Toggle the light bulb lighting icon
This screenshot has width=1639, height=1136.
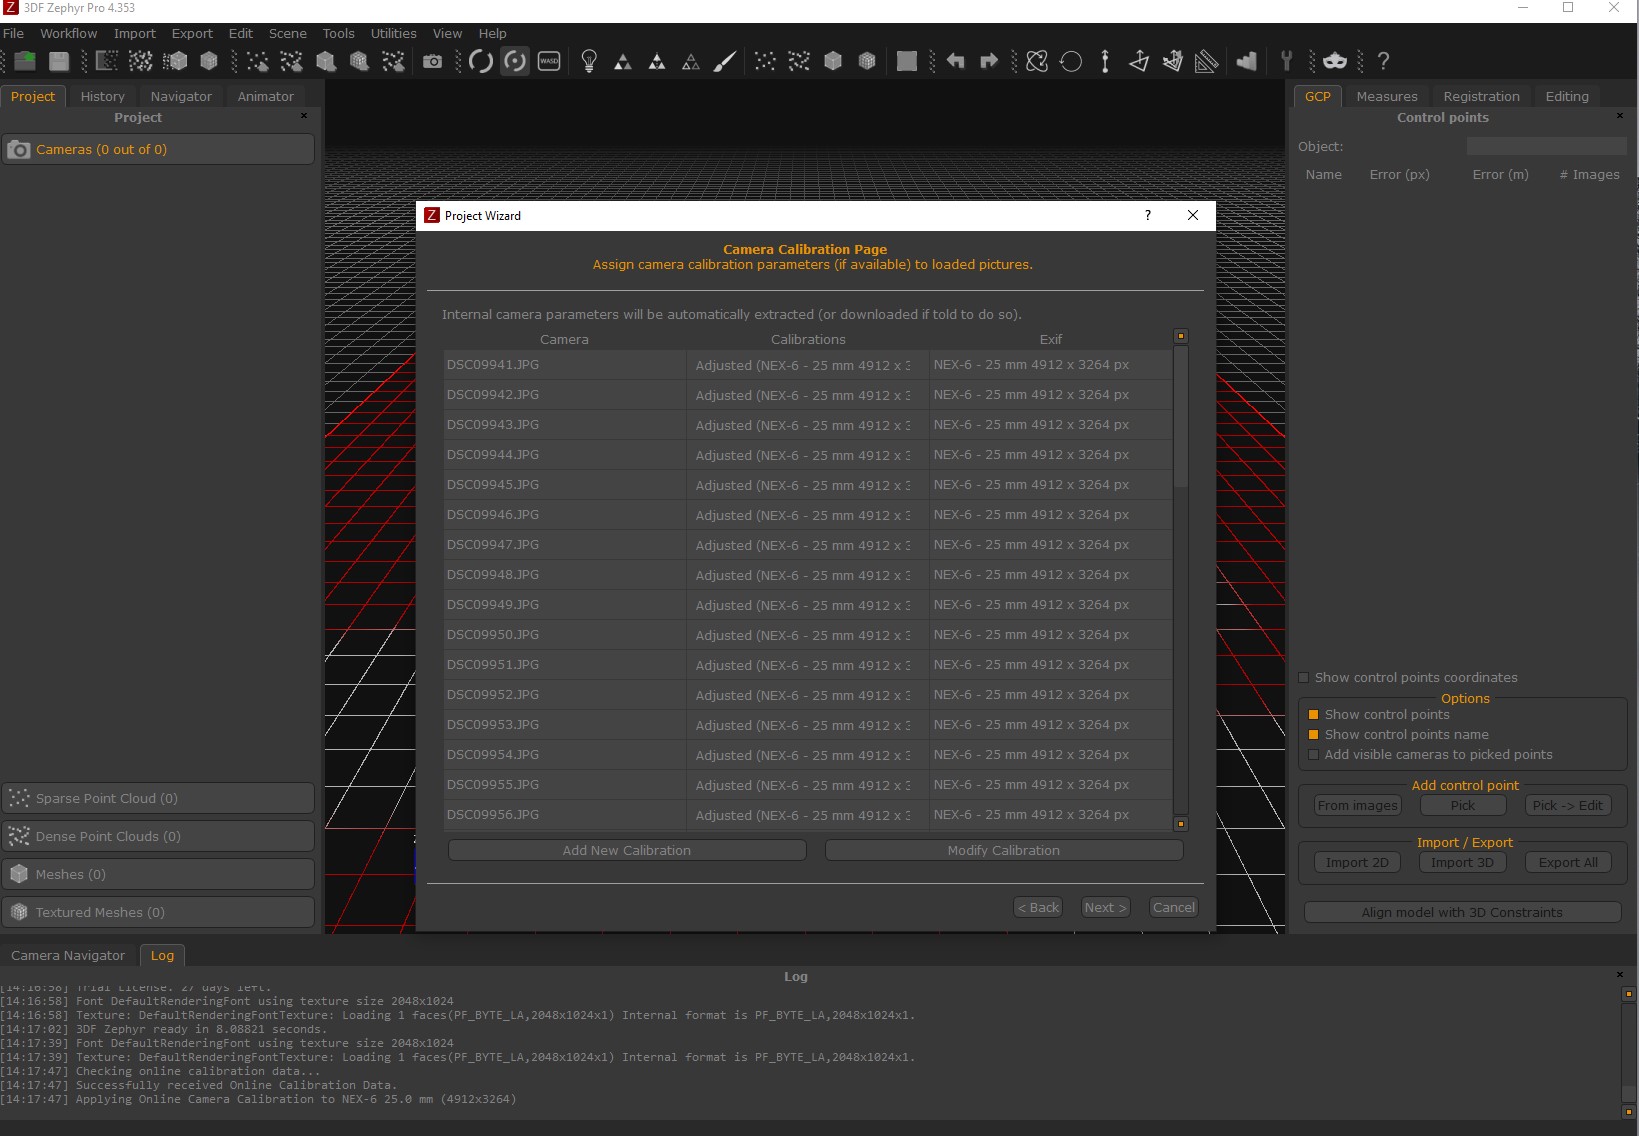tap(589, 61)
